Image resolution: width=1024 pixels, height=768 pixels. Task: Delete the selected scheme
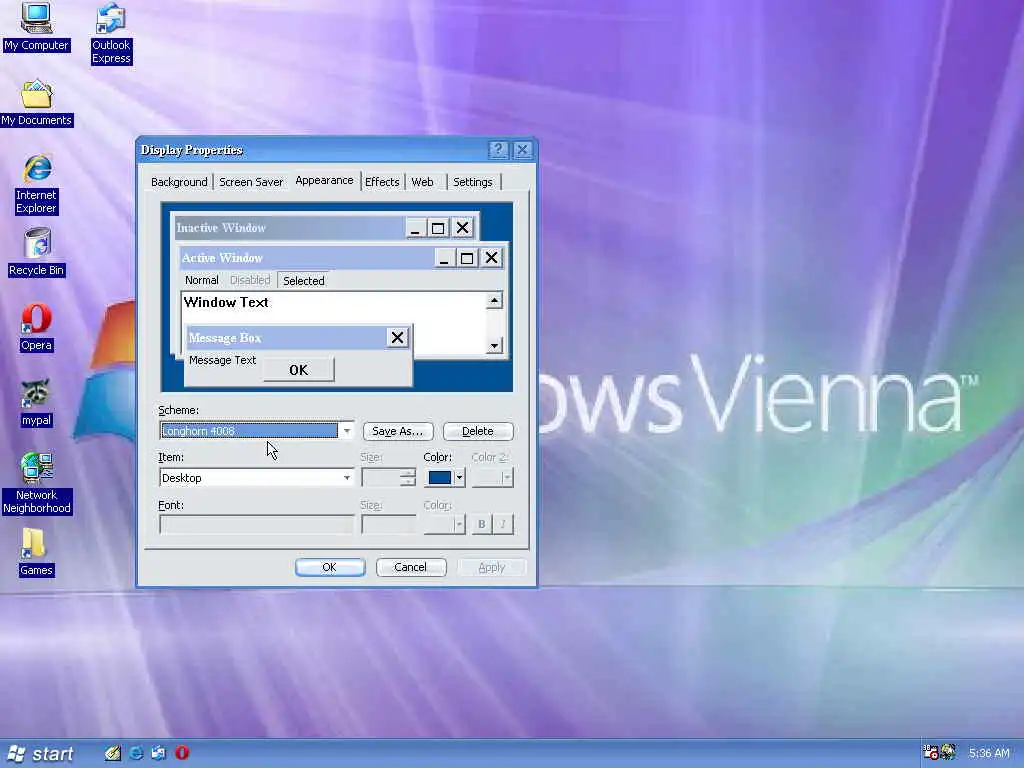tap(478, 431)
